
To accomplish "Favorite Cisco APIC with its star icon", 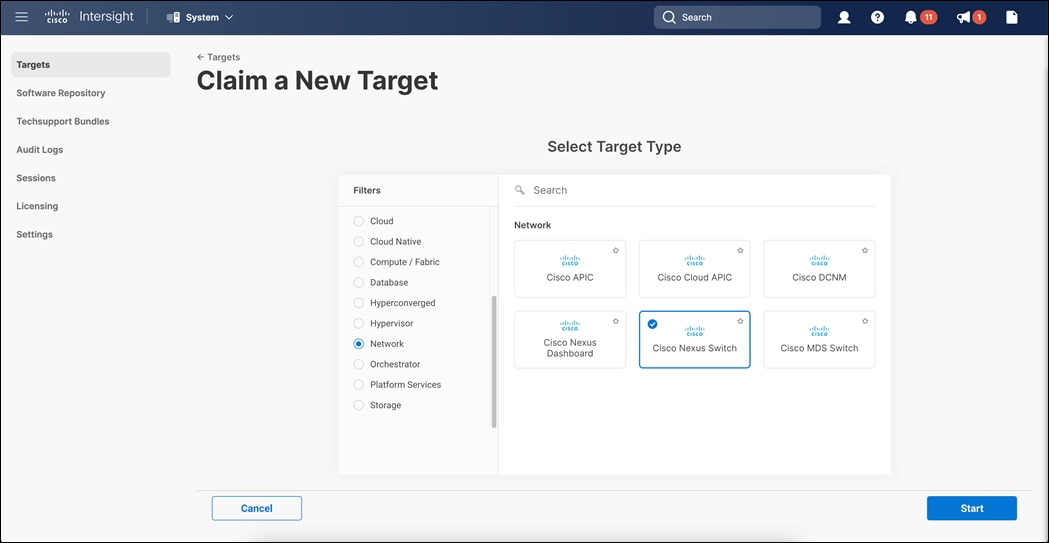I will [616, 250].
